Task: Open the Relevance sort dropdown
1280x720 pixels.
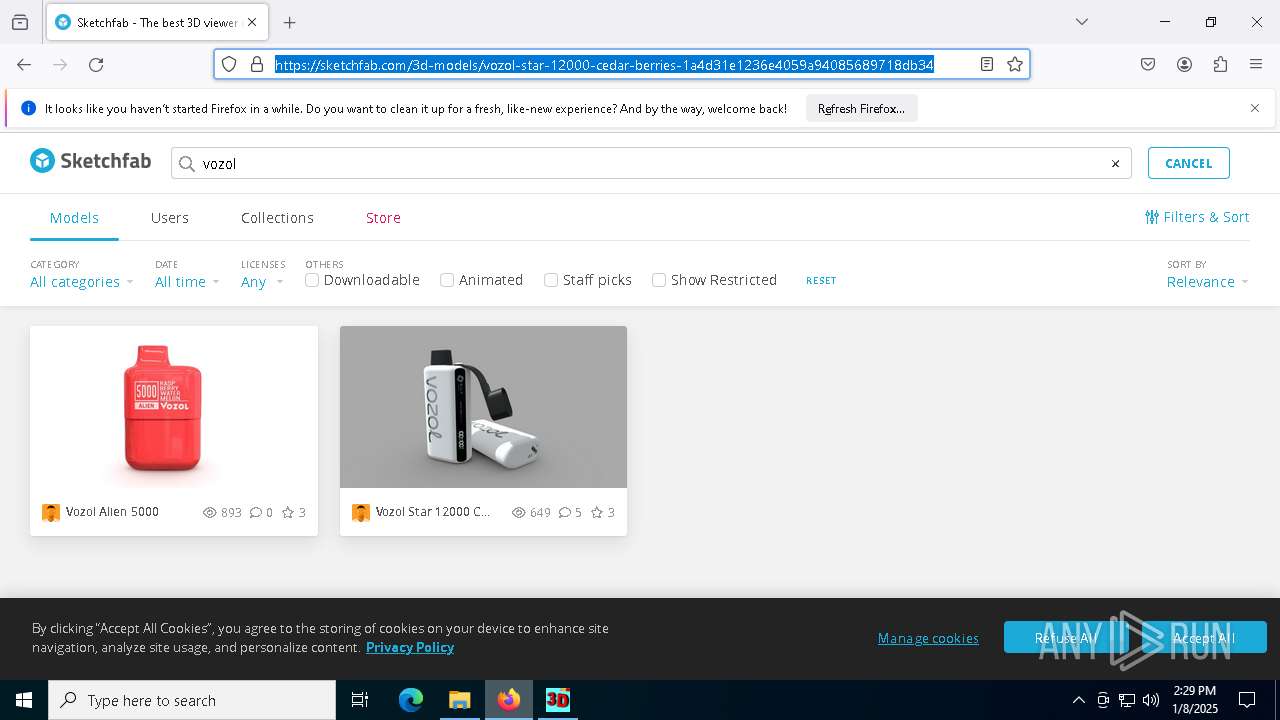Action: click(1207, 282)
